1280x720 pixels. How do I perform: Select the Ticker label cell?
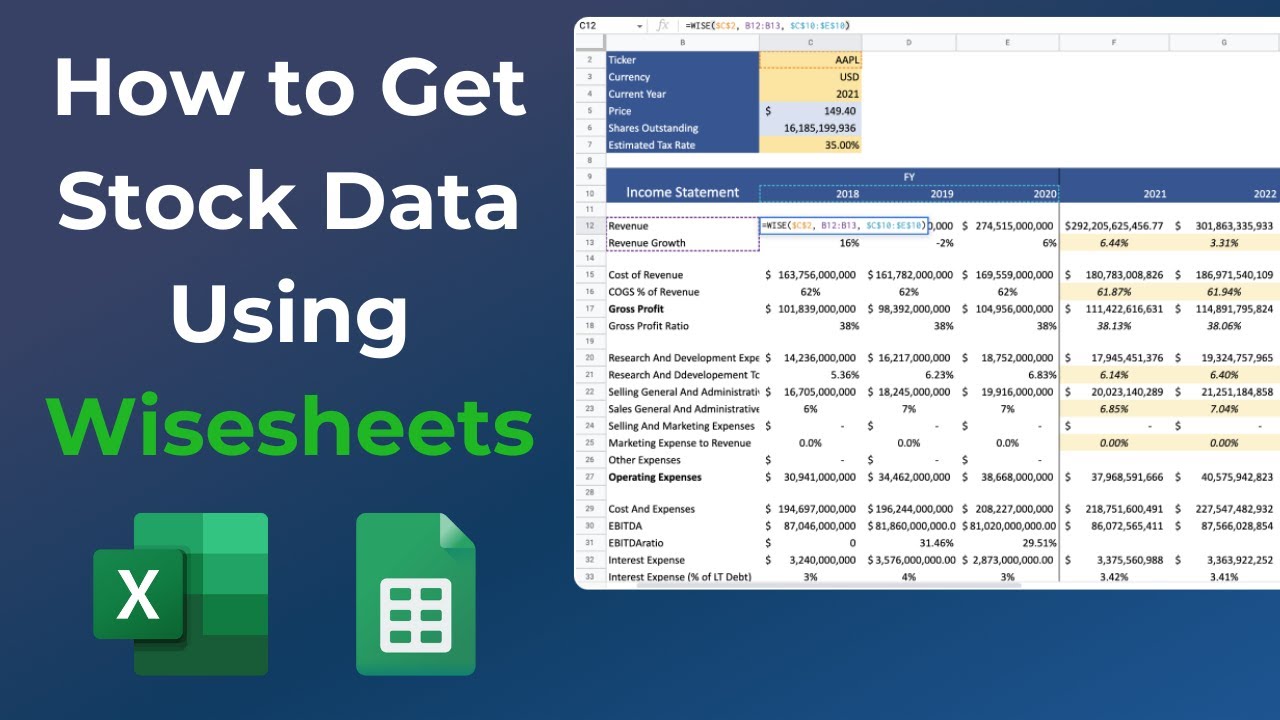[x=682, y=60]
